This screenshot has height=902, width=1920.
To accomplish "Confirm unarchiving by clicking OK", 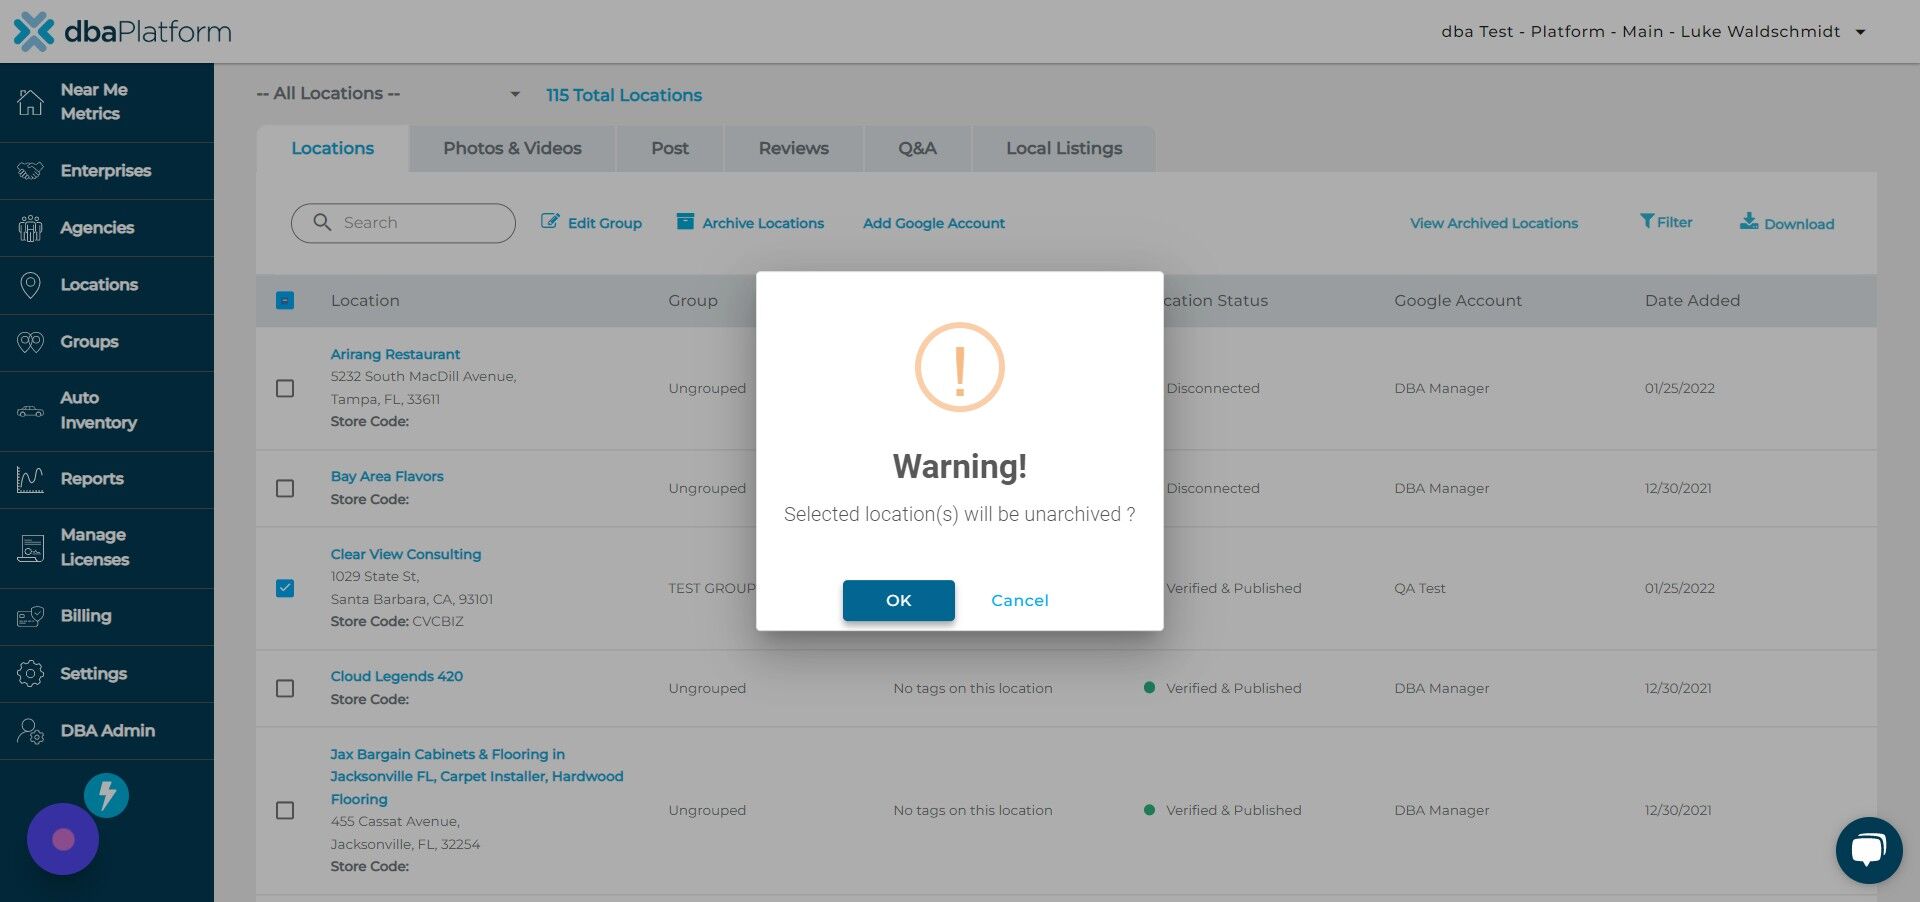I will click(x=898, y=600).
